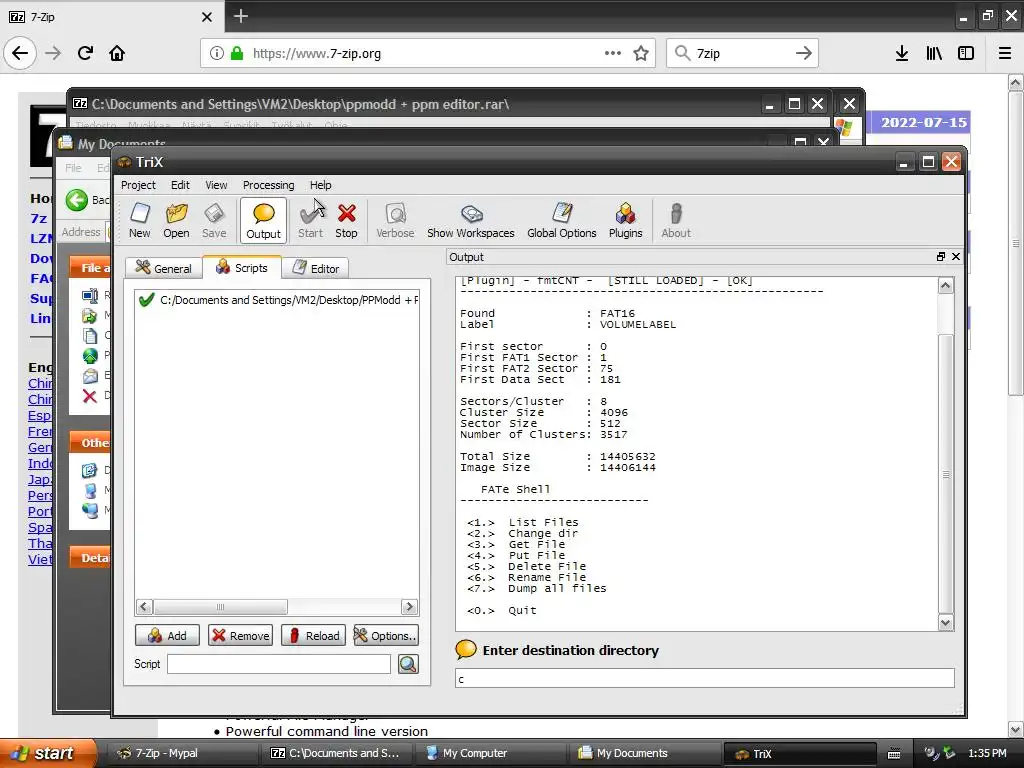Screen dimensions: 1024x768
Task: Click the system clock showing 1:35 PM
Action: point(987,753)
